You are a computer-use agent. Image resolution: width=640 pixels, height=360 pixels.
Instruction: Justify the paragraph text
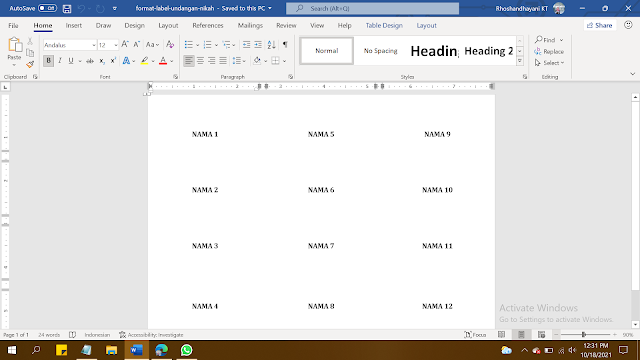[223, 61]
